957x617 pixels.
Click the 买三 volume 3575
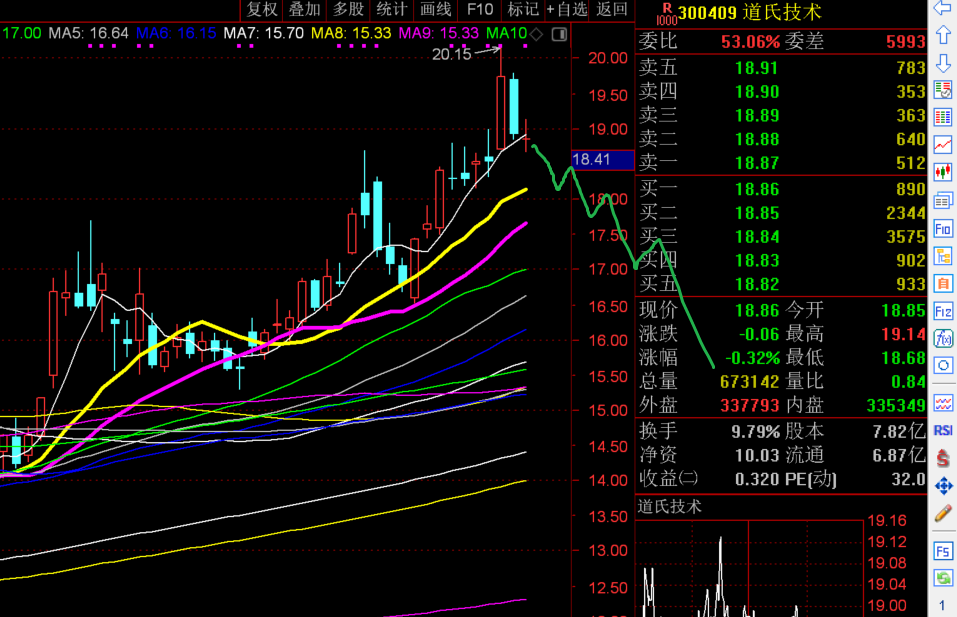click(x=906, y=237)
